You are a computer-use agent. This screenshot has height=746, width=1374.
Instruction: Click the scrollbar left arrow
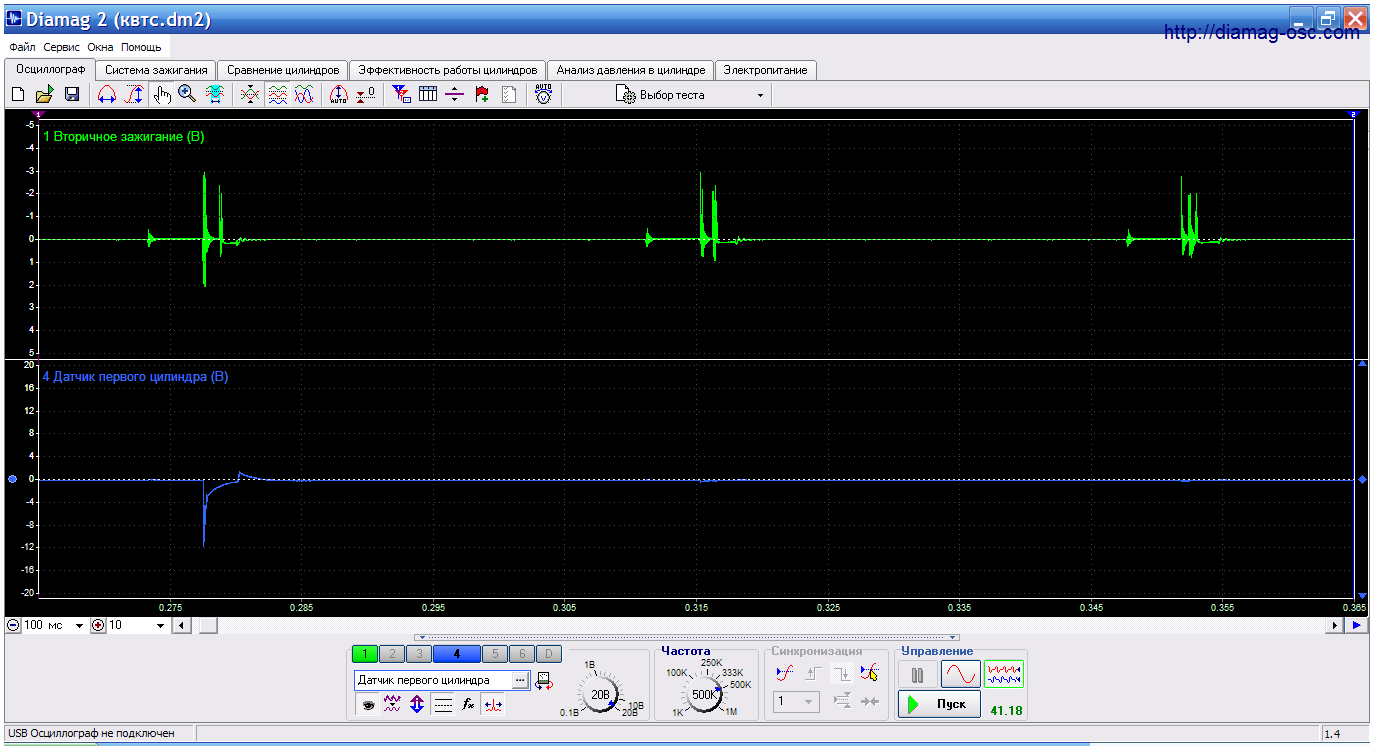click(x=181, y=626)
